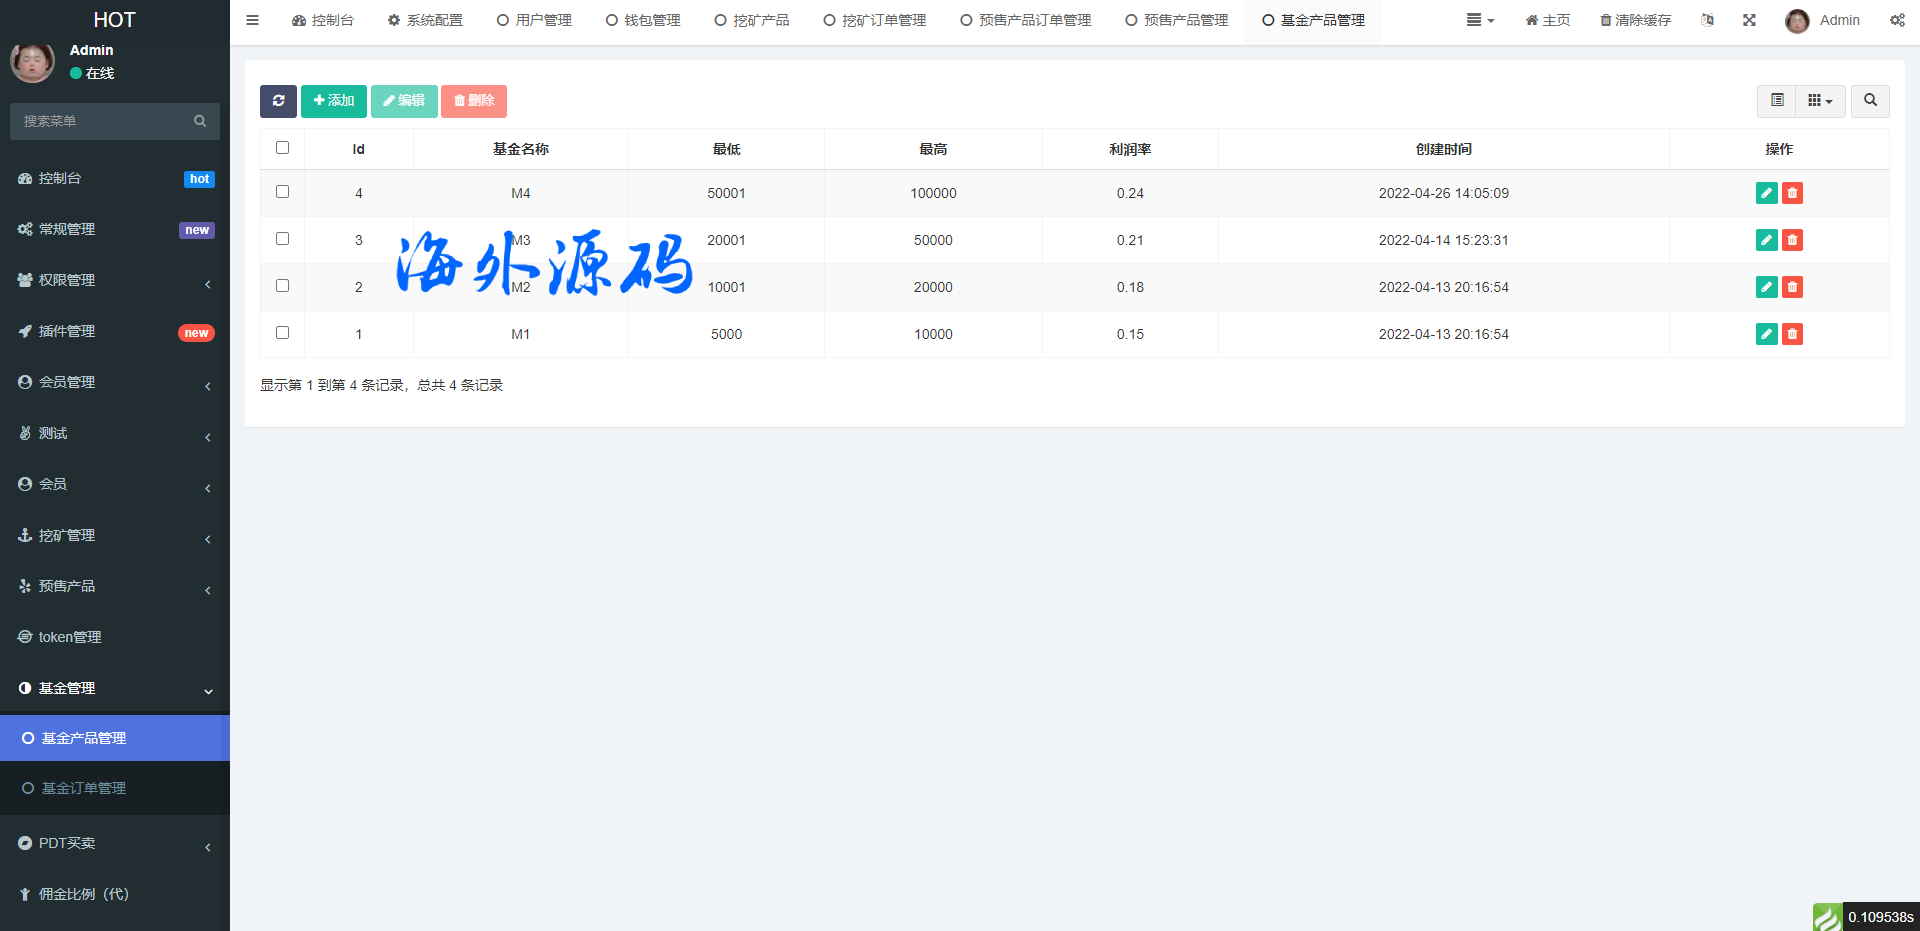The image size is (1920, 931).
Task: Open the settings cogs icon at top right
Action: [x=1897, y=20]
